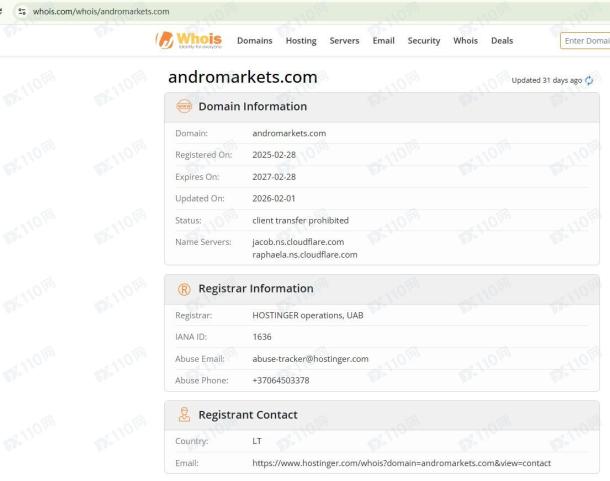Image resolution: width=610 pixels, height=481 pixels.
Task: Click the refresh icon next to Updated 31 days ago
Action: tap(589, 81)
